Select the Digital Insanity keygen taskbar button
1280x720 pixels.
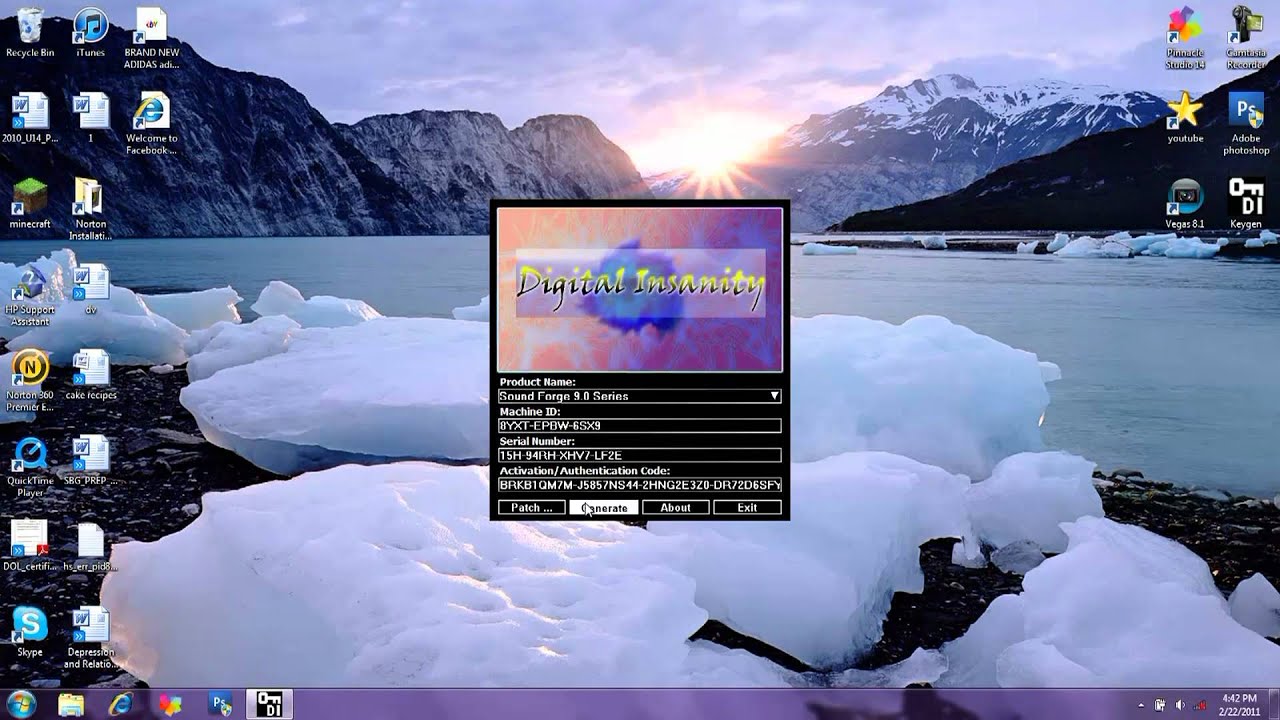click(x=270, y=704)
